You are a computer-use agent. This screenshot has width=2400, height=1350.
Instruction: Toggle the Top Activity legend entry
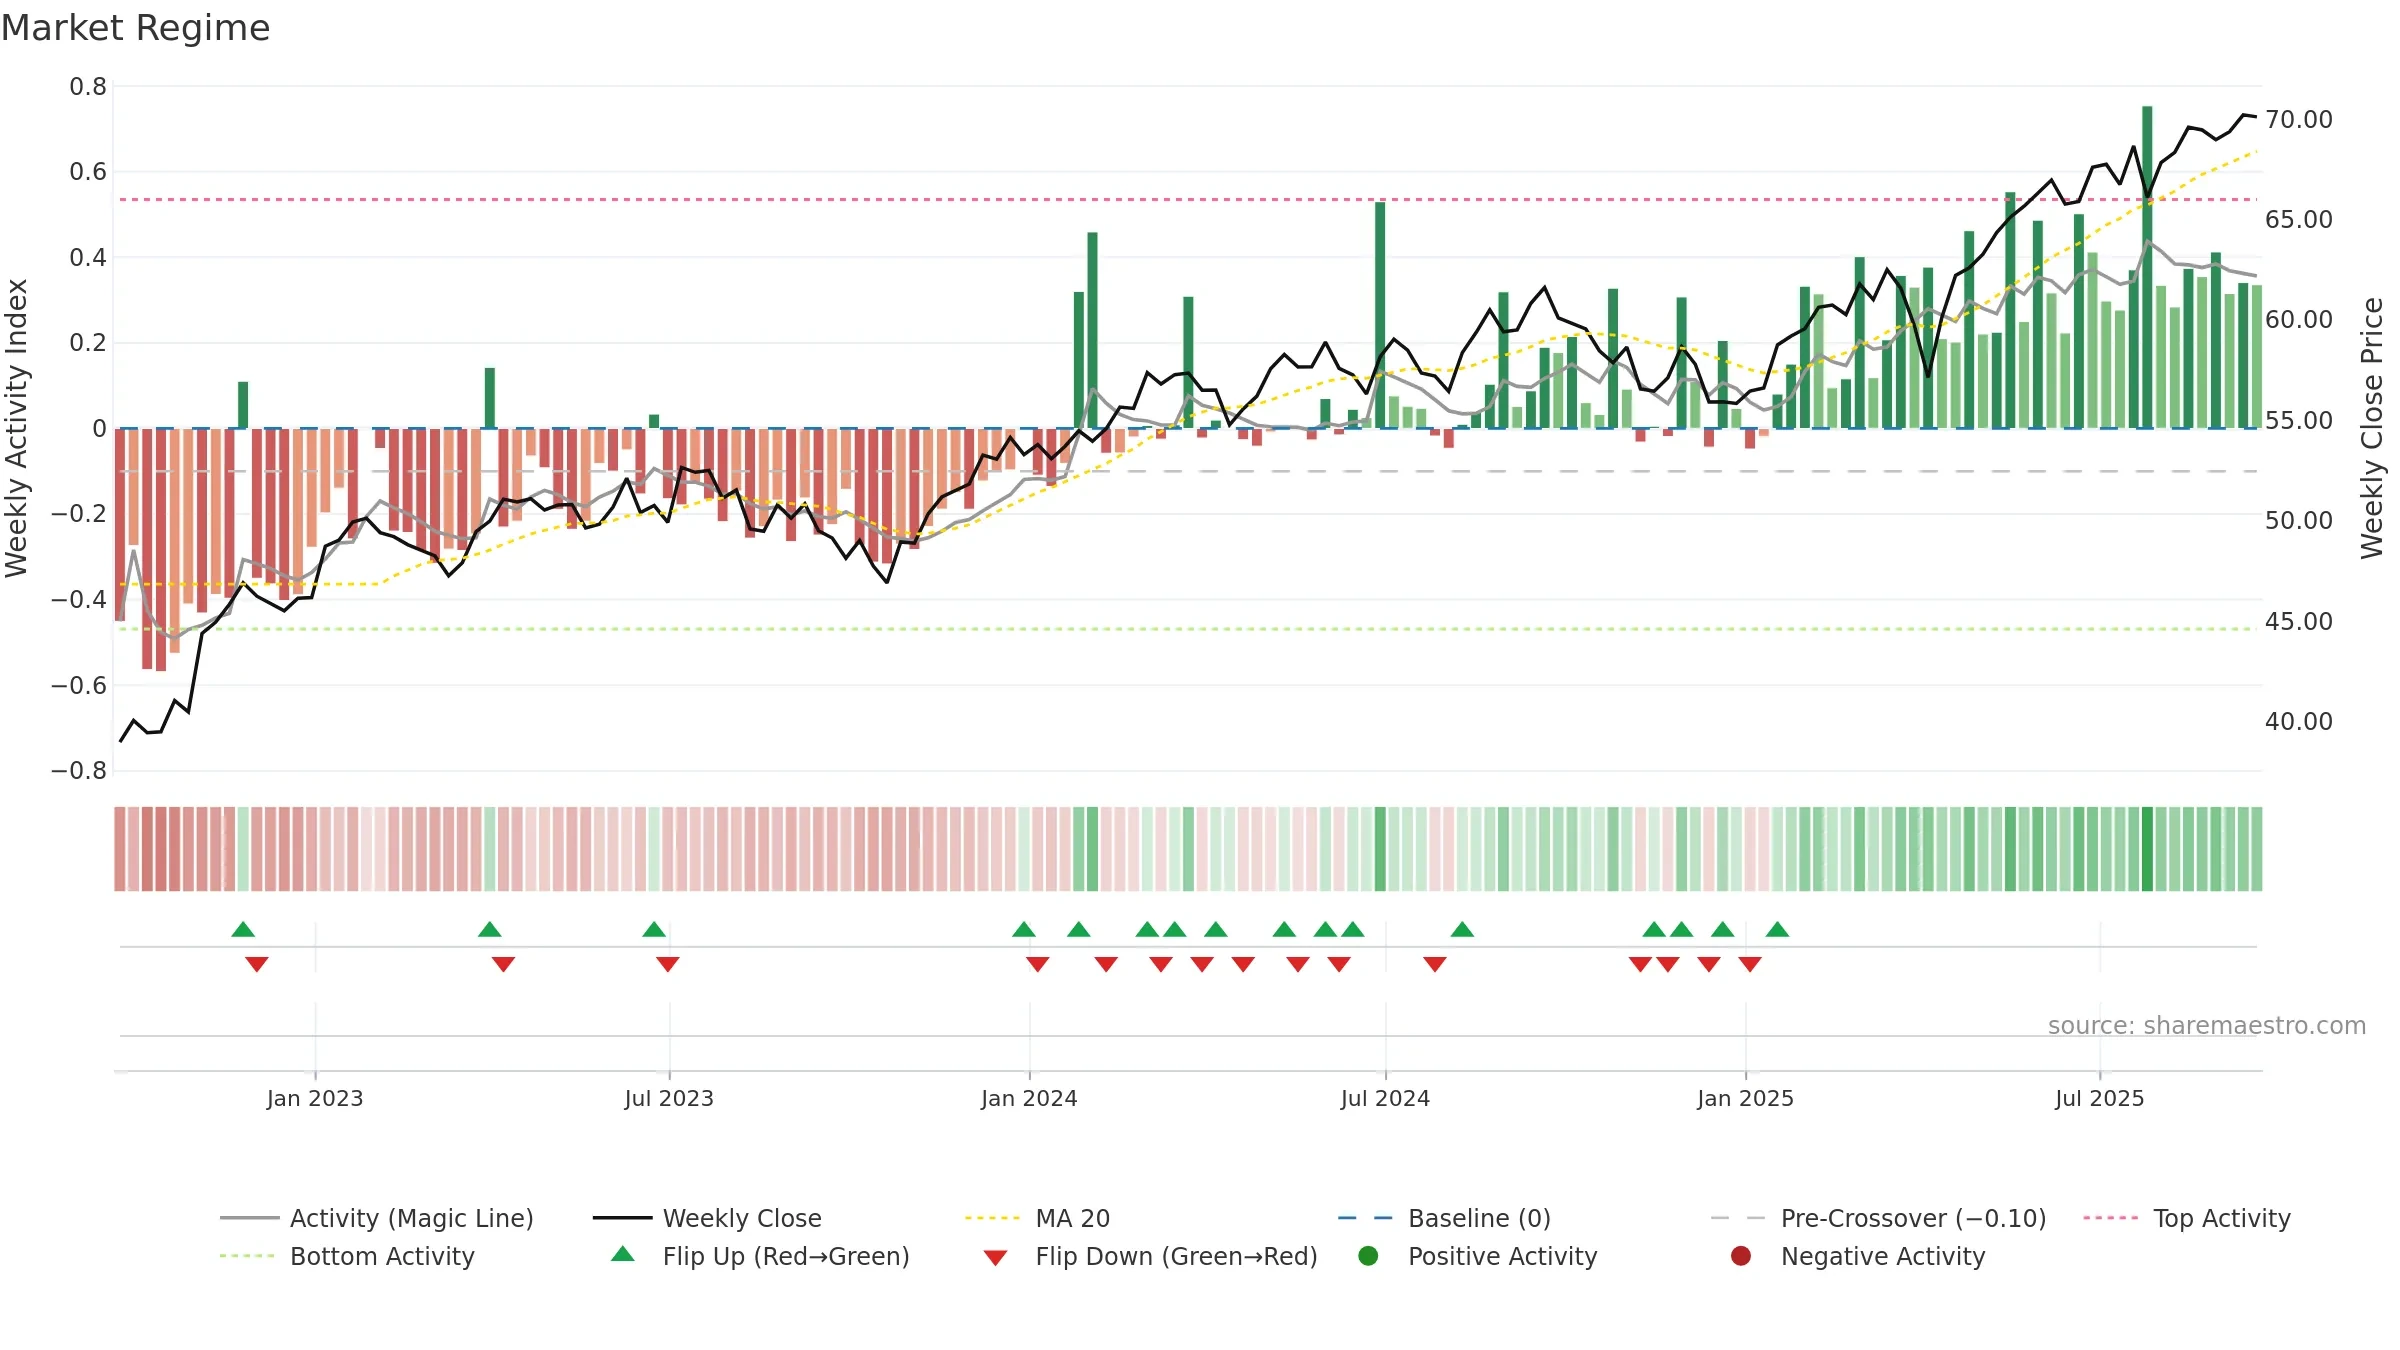click(2186, 1218)
